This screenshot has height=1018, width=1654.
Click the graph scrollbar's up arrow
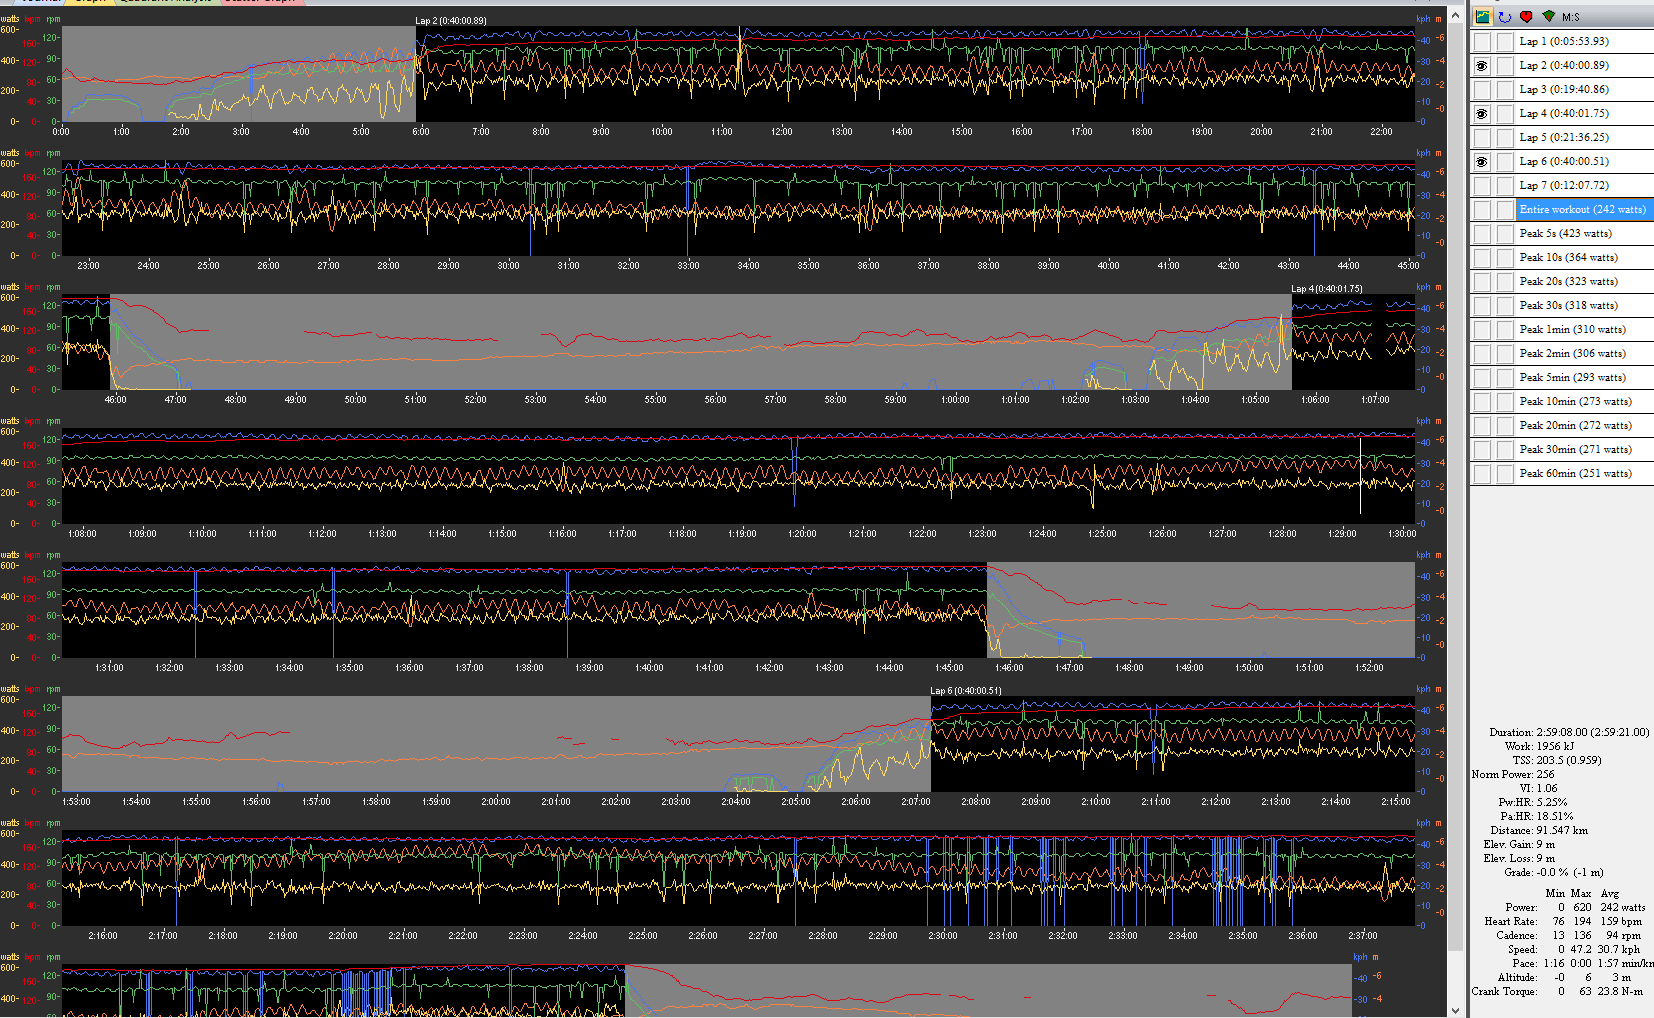tap(1456, 13)
